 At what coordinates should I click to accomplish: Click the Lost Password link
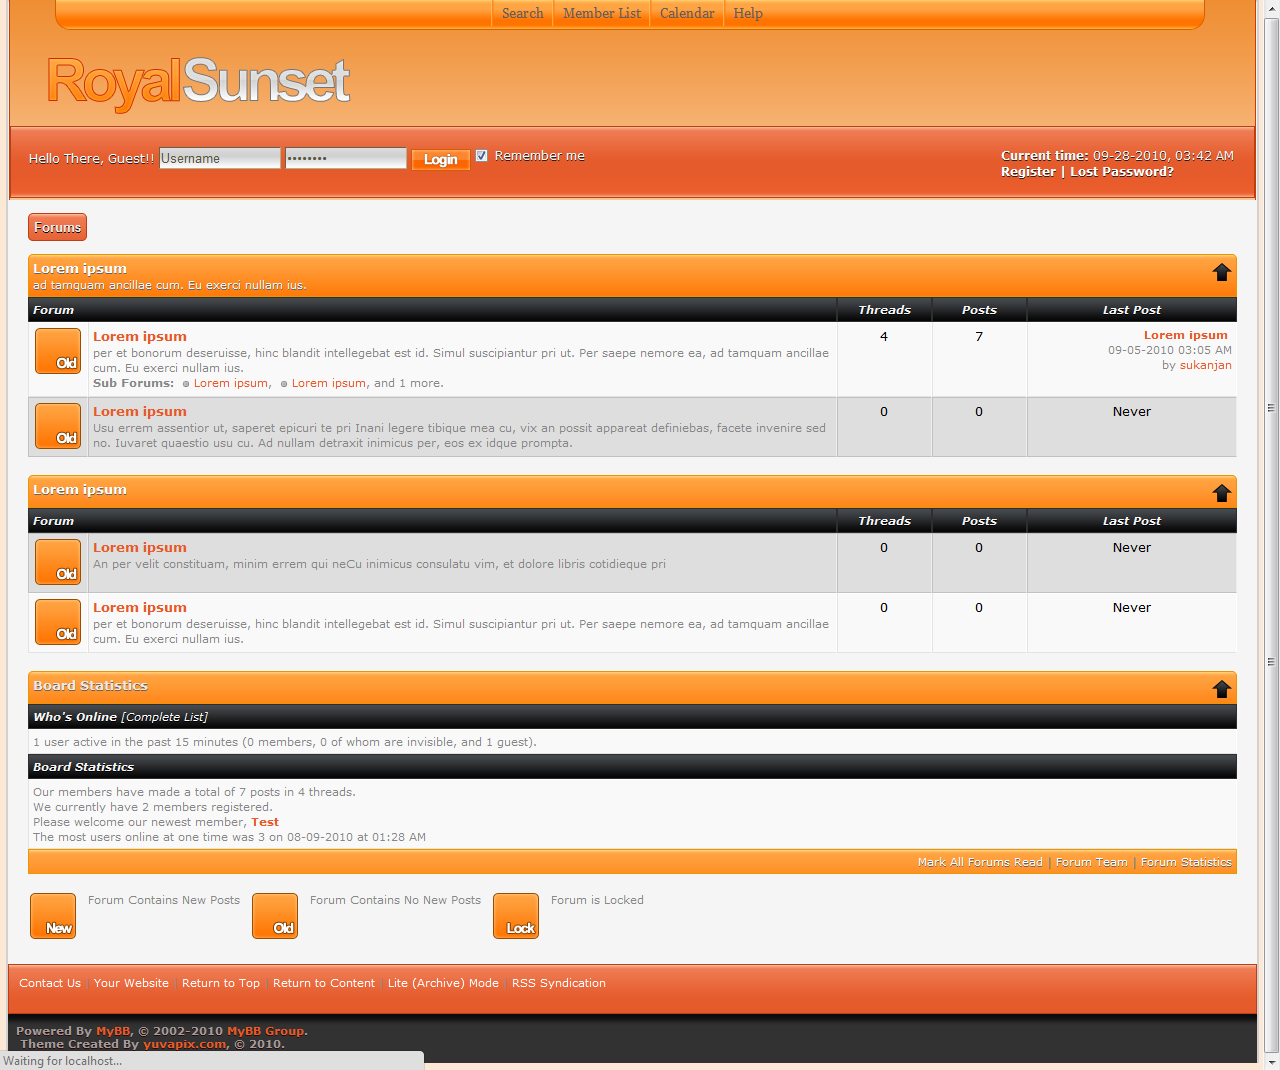pyautogui.click(x=1121, y=172)
